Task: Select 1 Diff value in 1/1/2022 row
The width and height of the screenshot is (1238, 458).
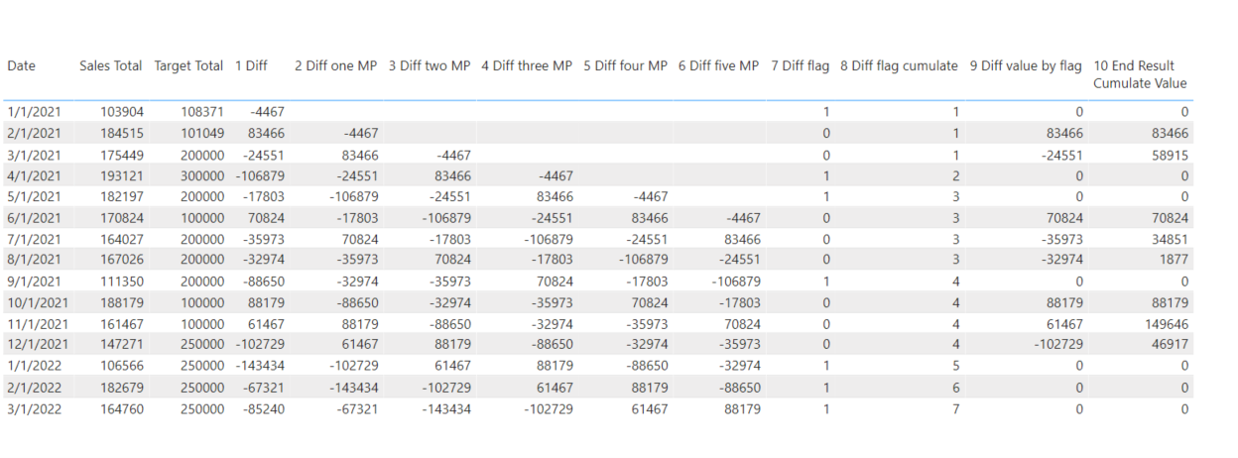Action: [260, 366]
